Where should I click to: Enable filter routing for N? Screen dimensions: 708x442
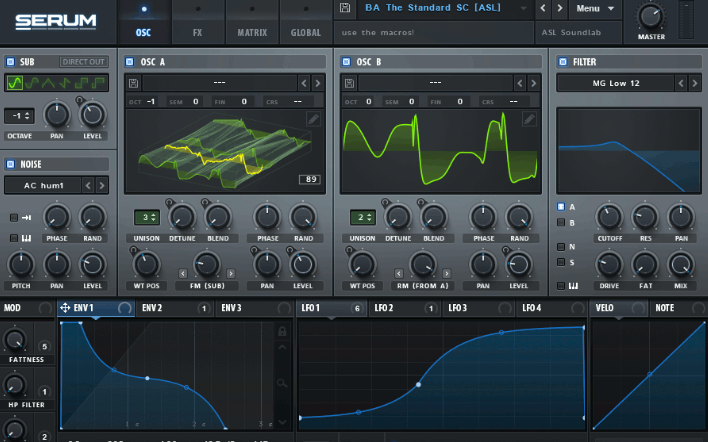click(x=561, y=247)
